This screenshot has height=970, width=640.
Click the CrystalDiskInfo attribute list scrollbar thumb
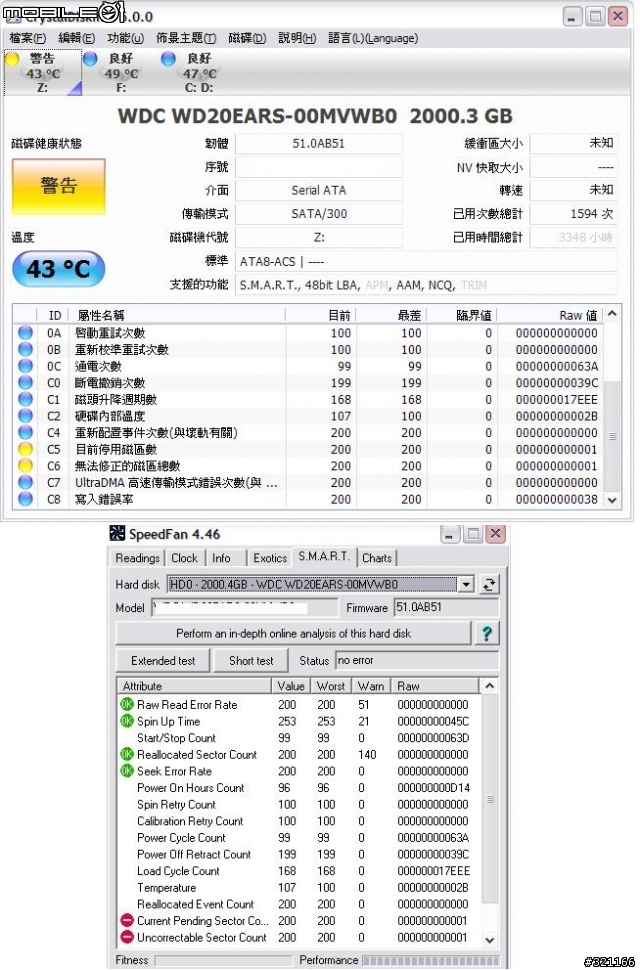point(612,436)
